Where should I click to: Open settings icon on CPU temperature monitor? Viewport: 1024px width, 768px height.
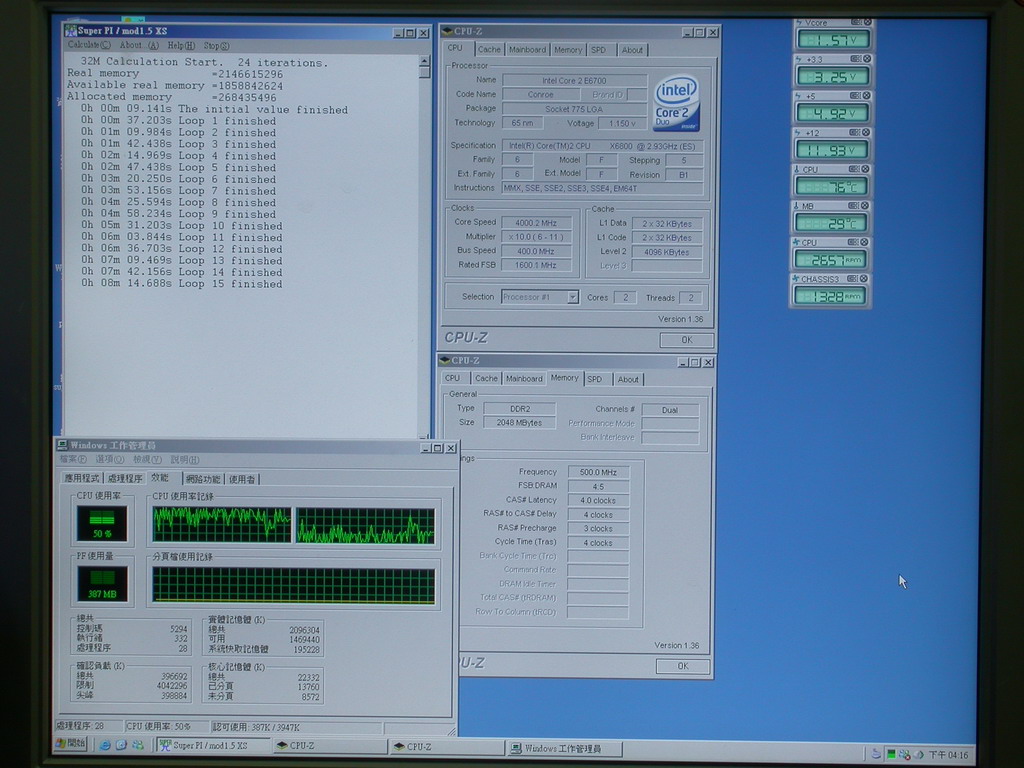pos(854,169)
